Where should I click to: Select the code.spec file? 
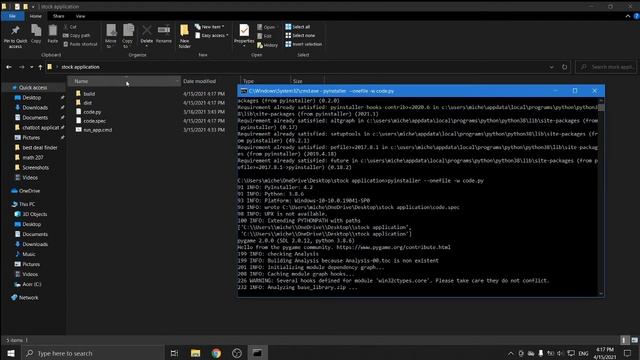pos(94,121)
